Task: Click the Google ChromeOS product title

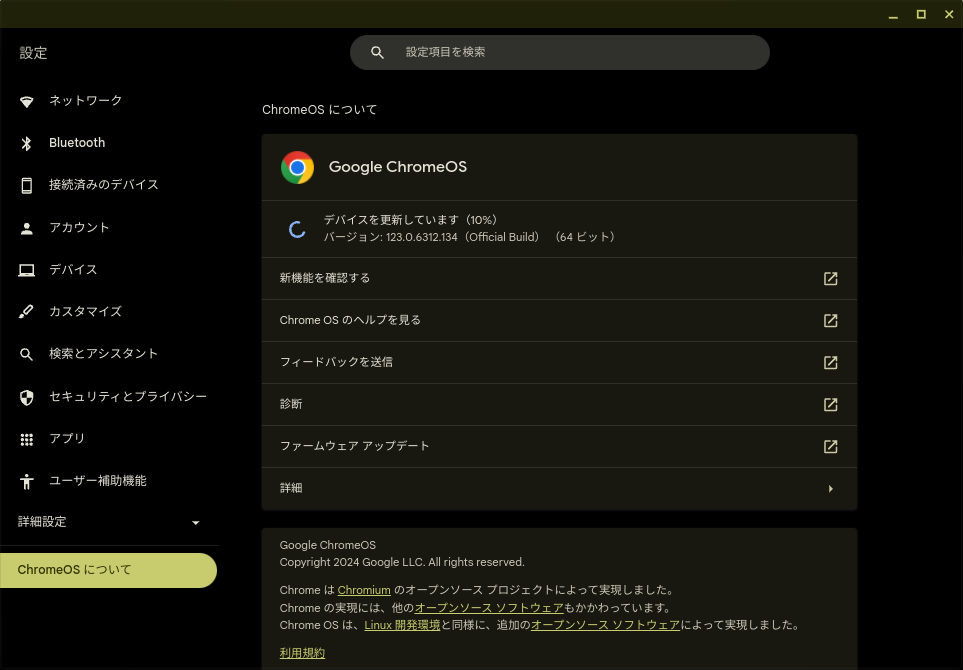Action: coord(397,166)
